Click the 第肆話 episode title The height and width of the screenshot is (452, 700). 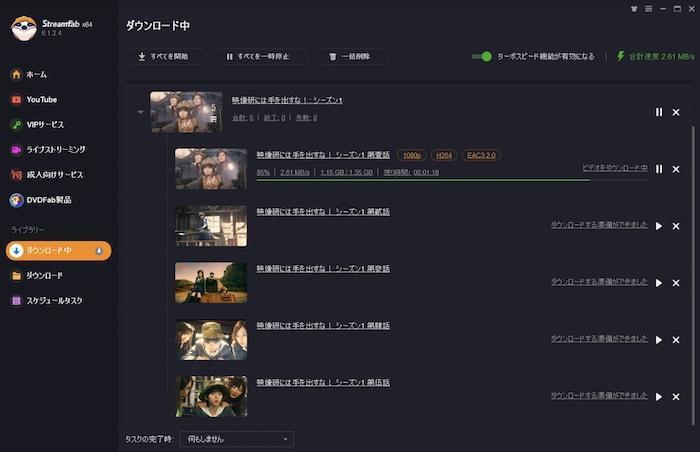point(323,326)
